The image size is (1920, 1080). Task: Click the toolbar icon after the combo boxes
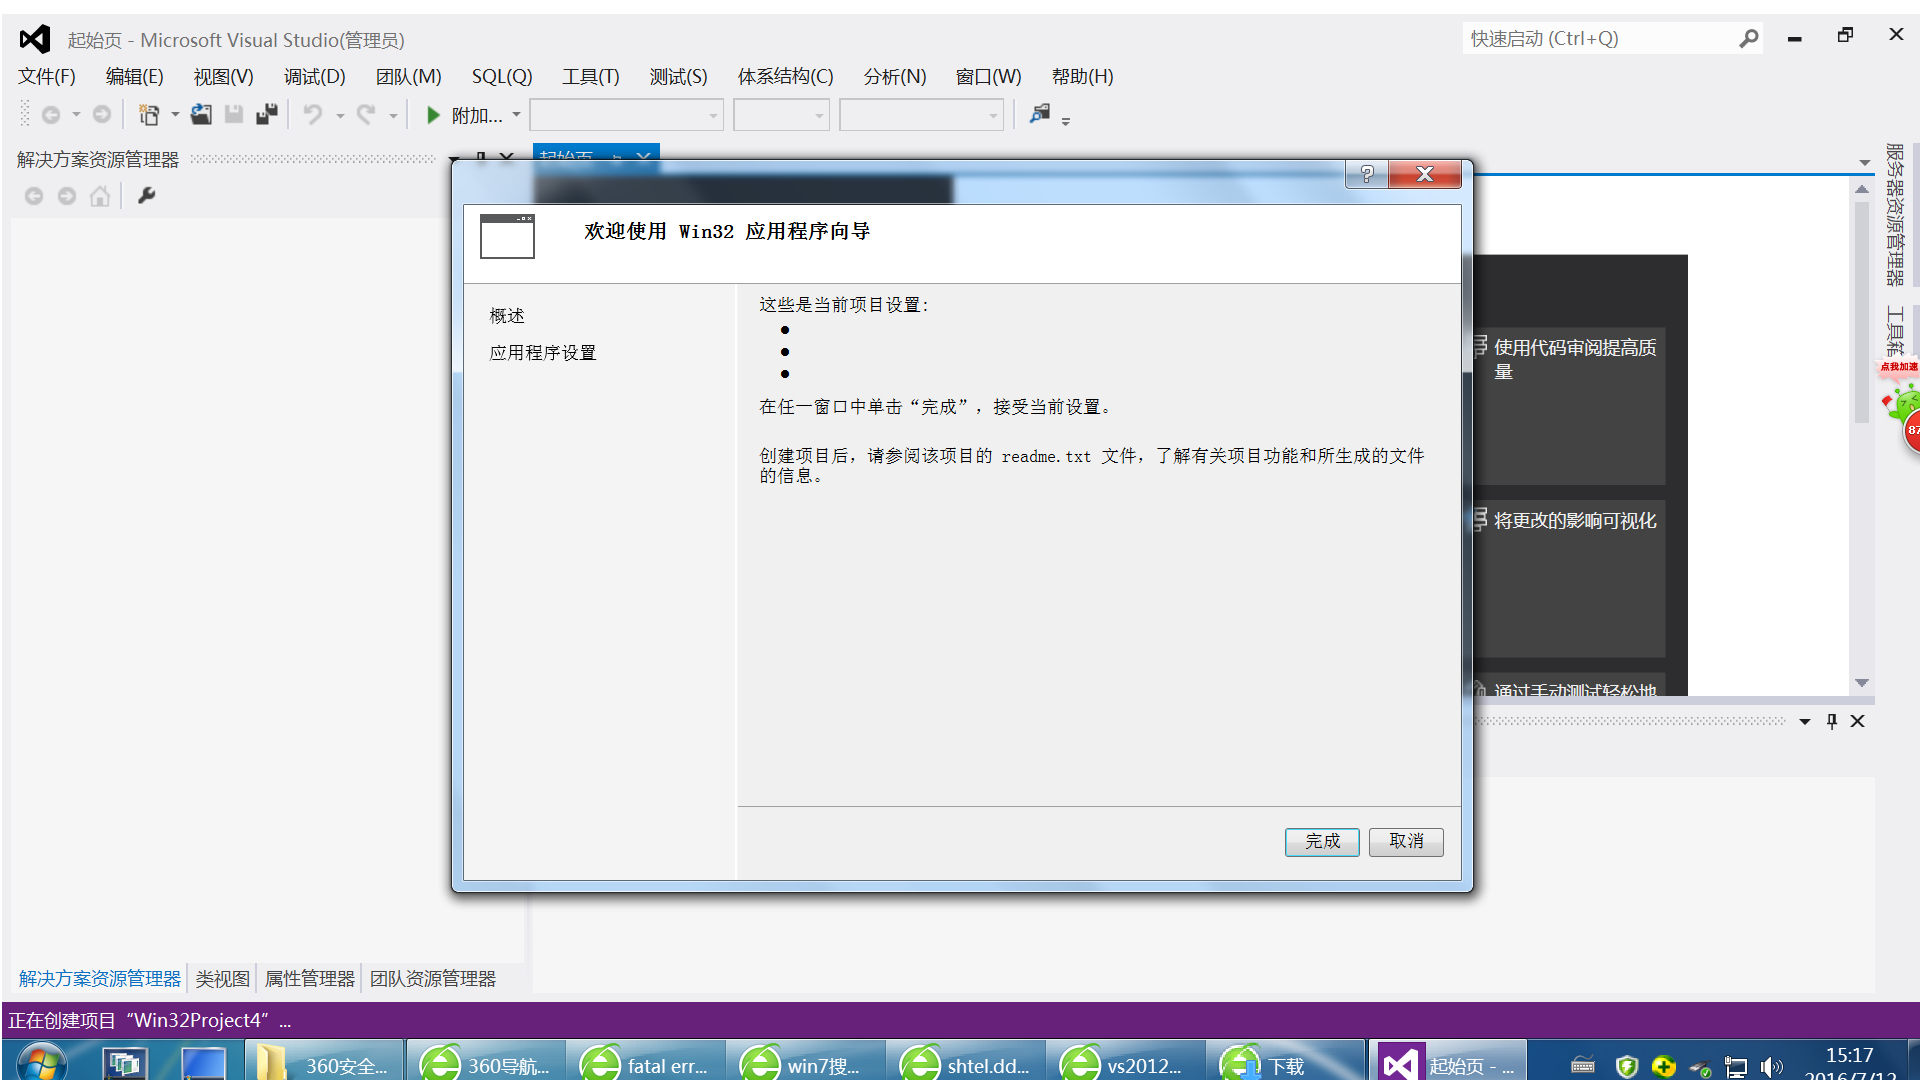(x=1040, y=114)
